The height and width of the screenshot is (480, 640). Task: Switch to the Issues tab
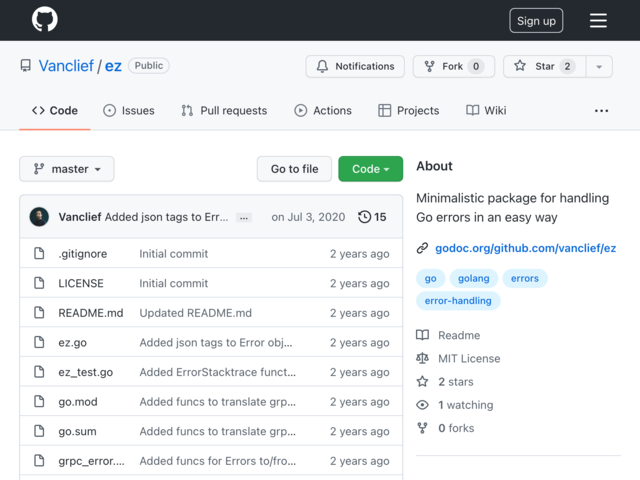coord(129,110)
